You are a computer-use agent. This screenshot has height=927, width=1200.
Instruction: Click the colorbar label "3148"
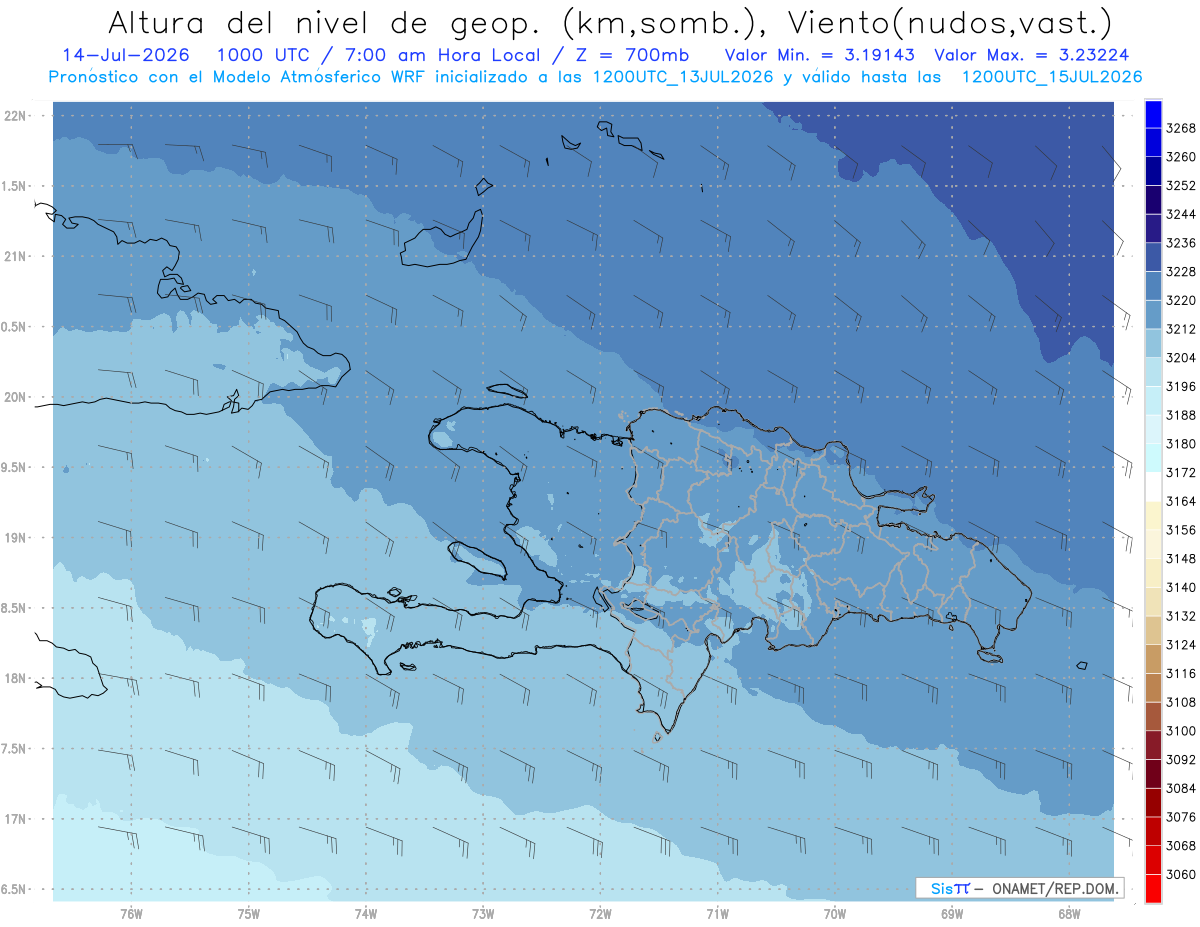1181,558
